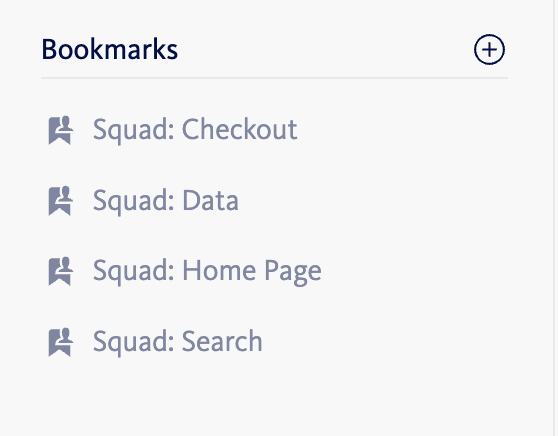Screen dimensions: 558x436
Task: Click bookmark icon beside Squad: Data
Action: click(60, 201)
